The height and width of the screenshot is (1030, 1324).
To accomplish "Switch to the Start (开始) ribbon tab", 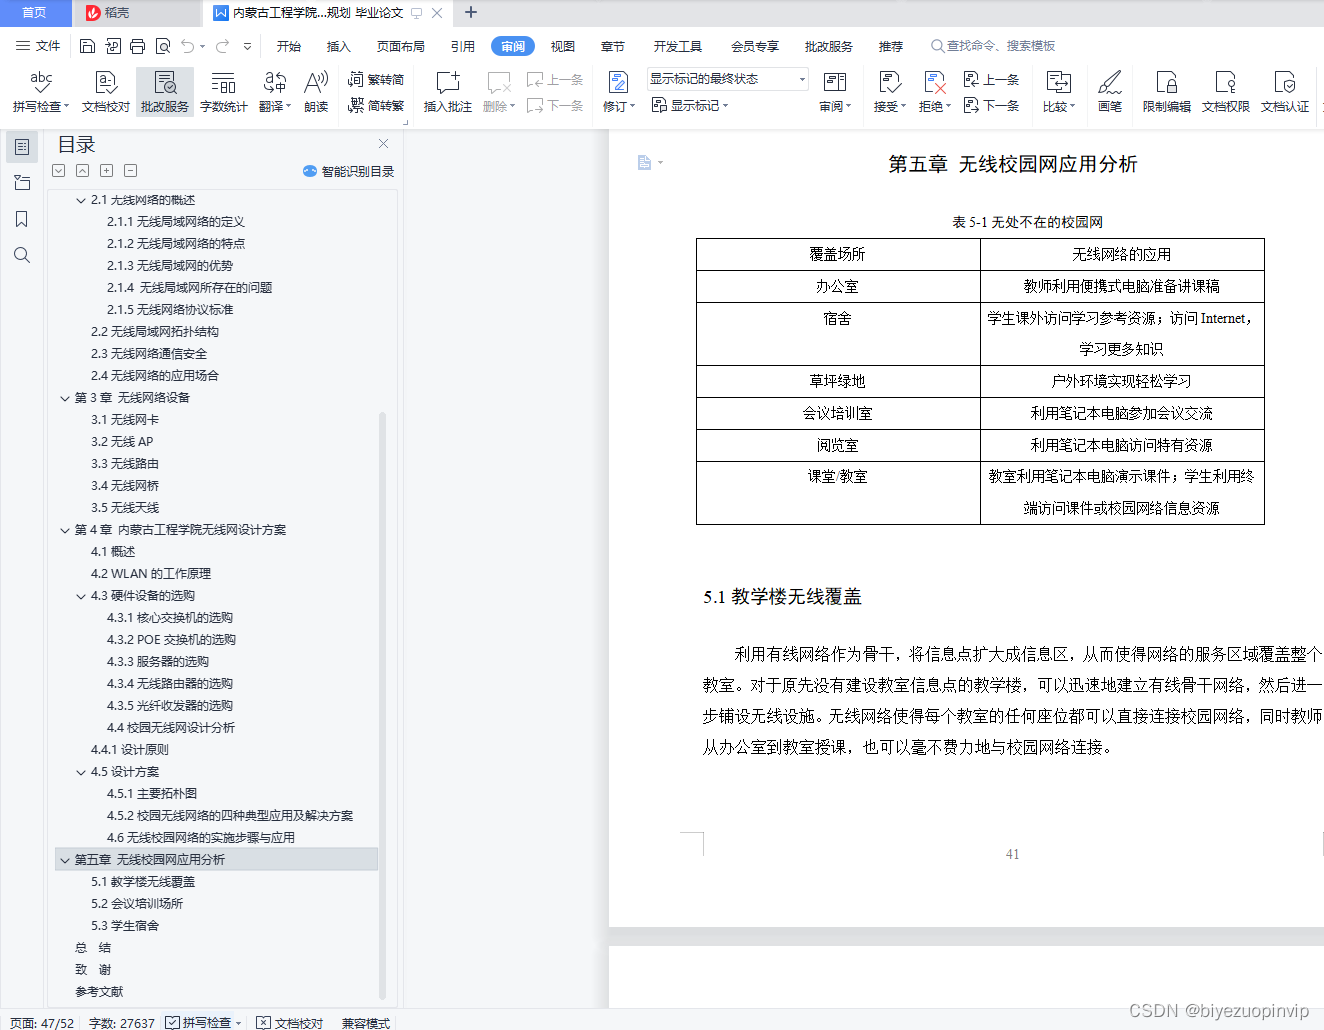I will click(289, 46).
